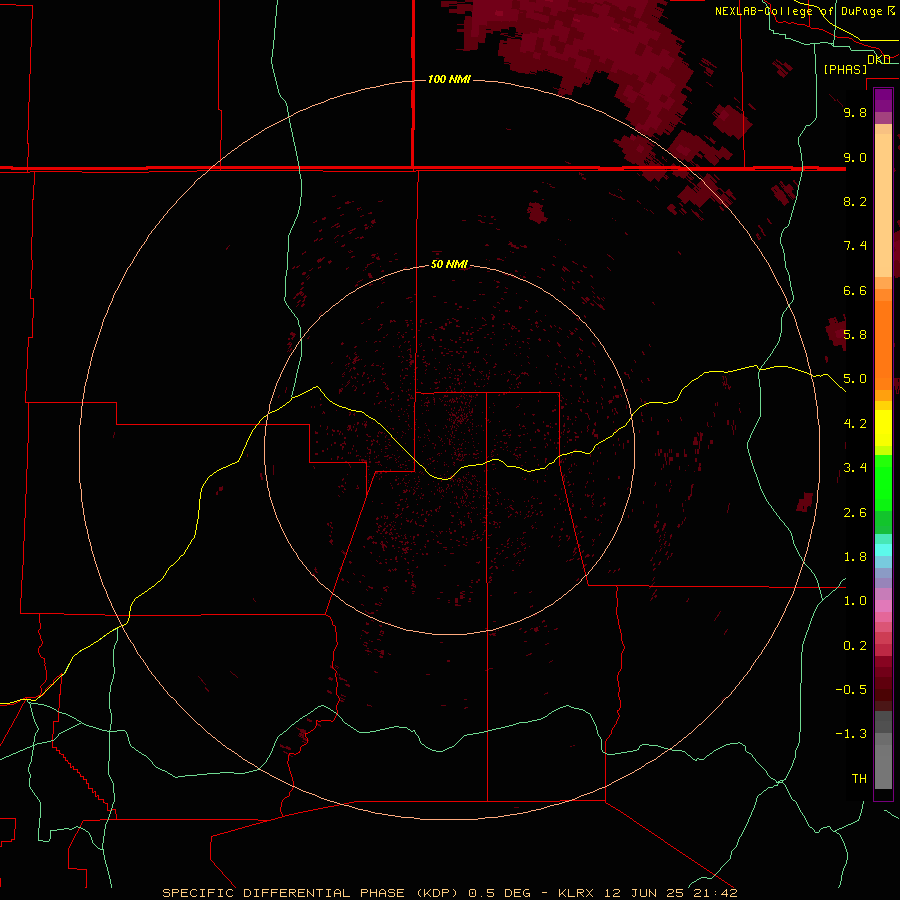Click the small isolated echo below the state border

[537, 212]
